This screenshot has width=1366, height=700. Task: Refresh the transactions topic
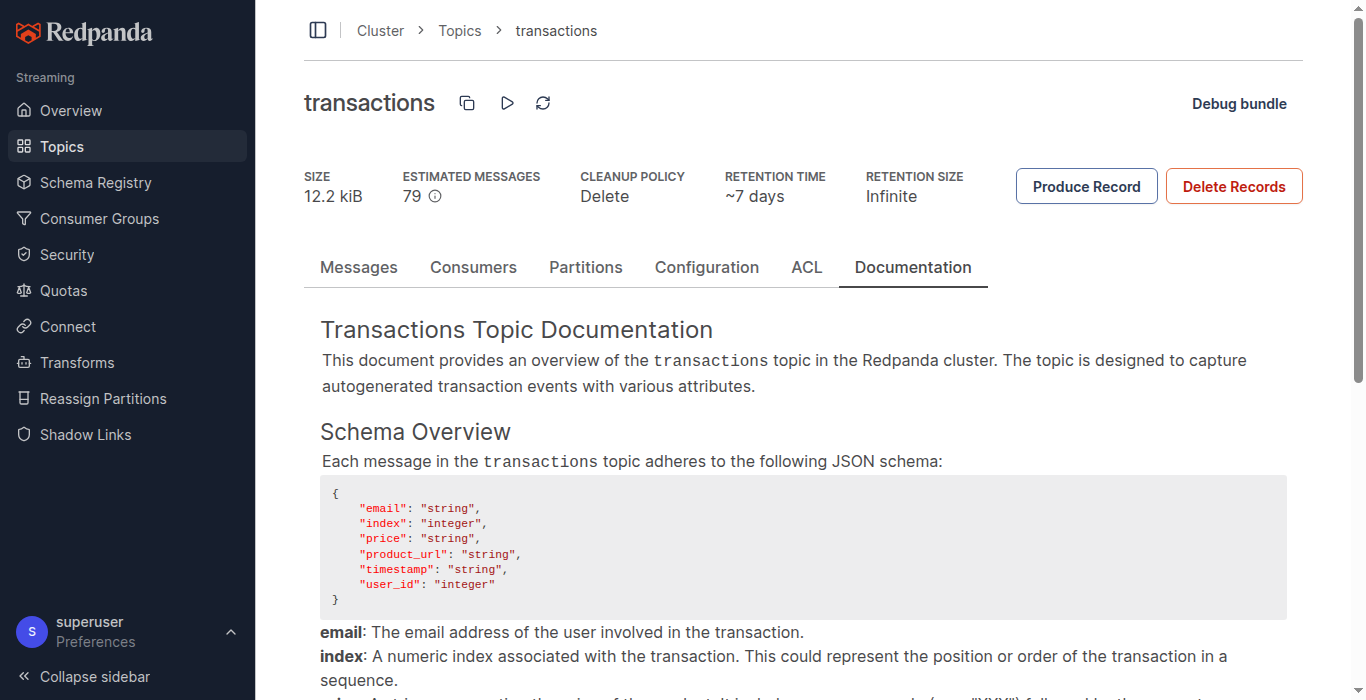click(x=543, y=103)
